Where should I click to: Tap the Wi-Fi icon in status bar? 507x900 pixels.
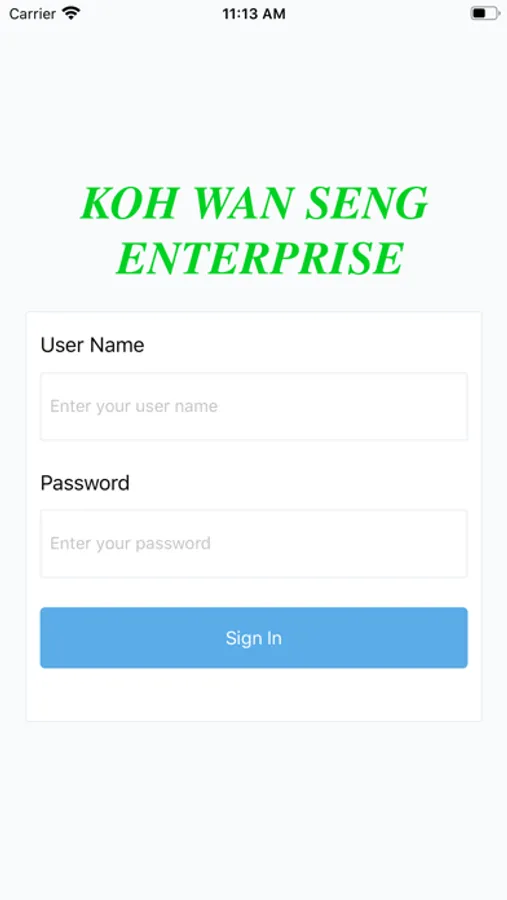coord(71,13)
